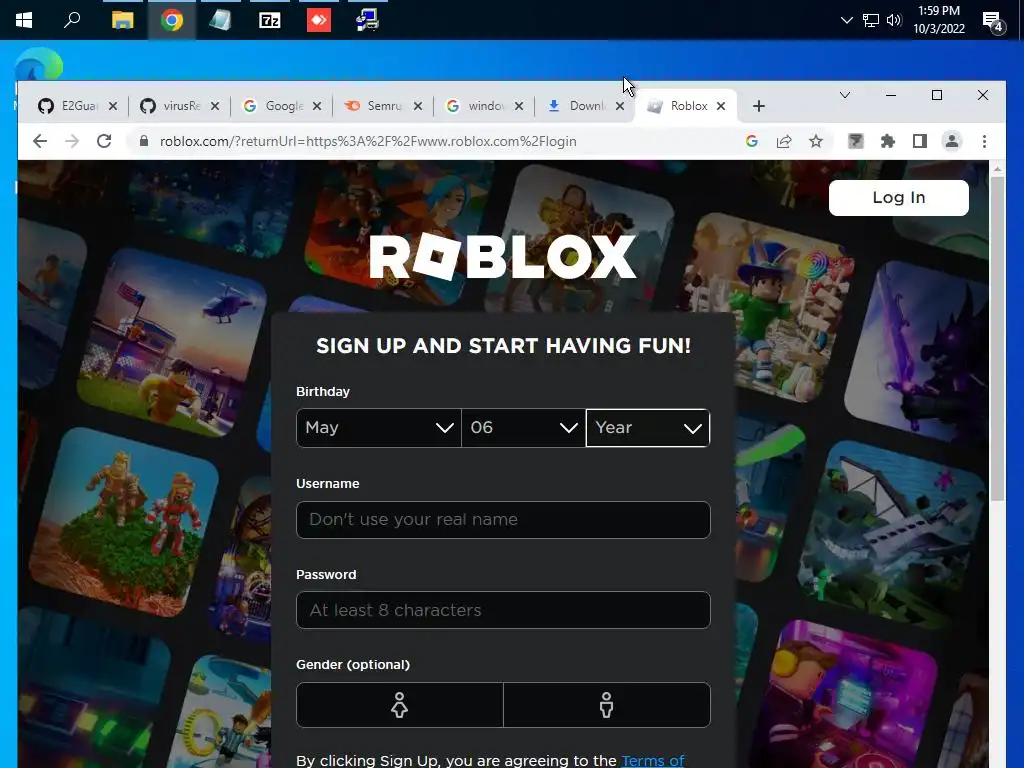Open Chrome tab search chevron
1024x768 pixels.
(844, 95)
